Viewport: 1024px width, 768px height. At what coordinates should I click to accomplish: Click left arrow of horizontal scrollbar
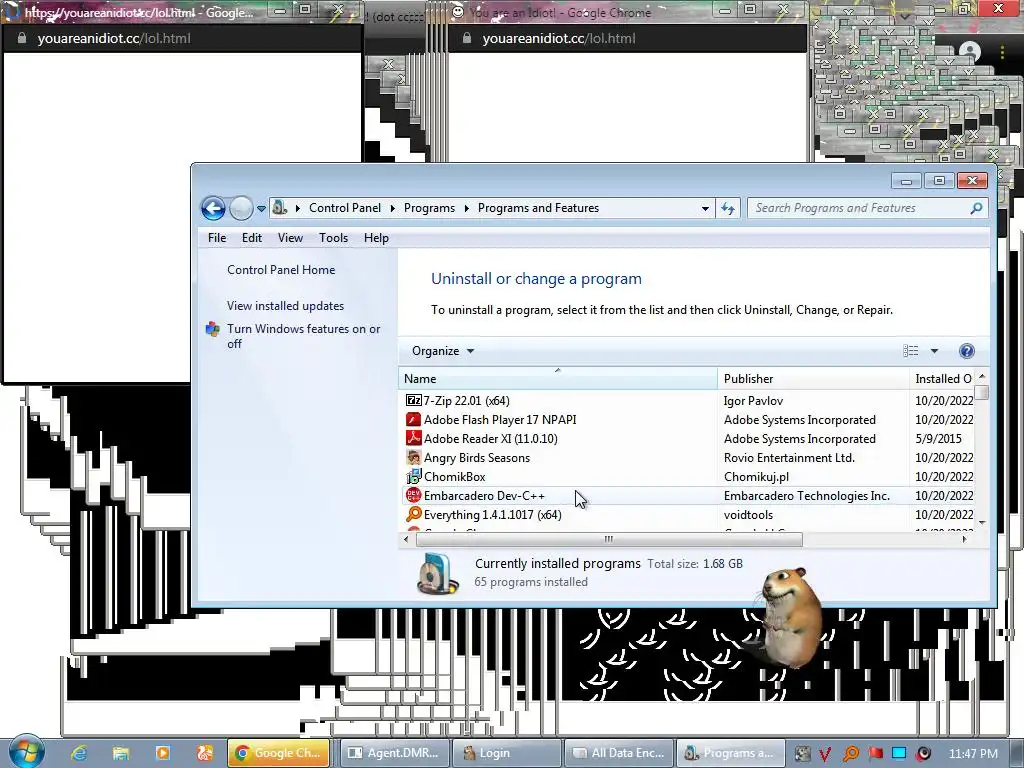point(406,539)
